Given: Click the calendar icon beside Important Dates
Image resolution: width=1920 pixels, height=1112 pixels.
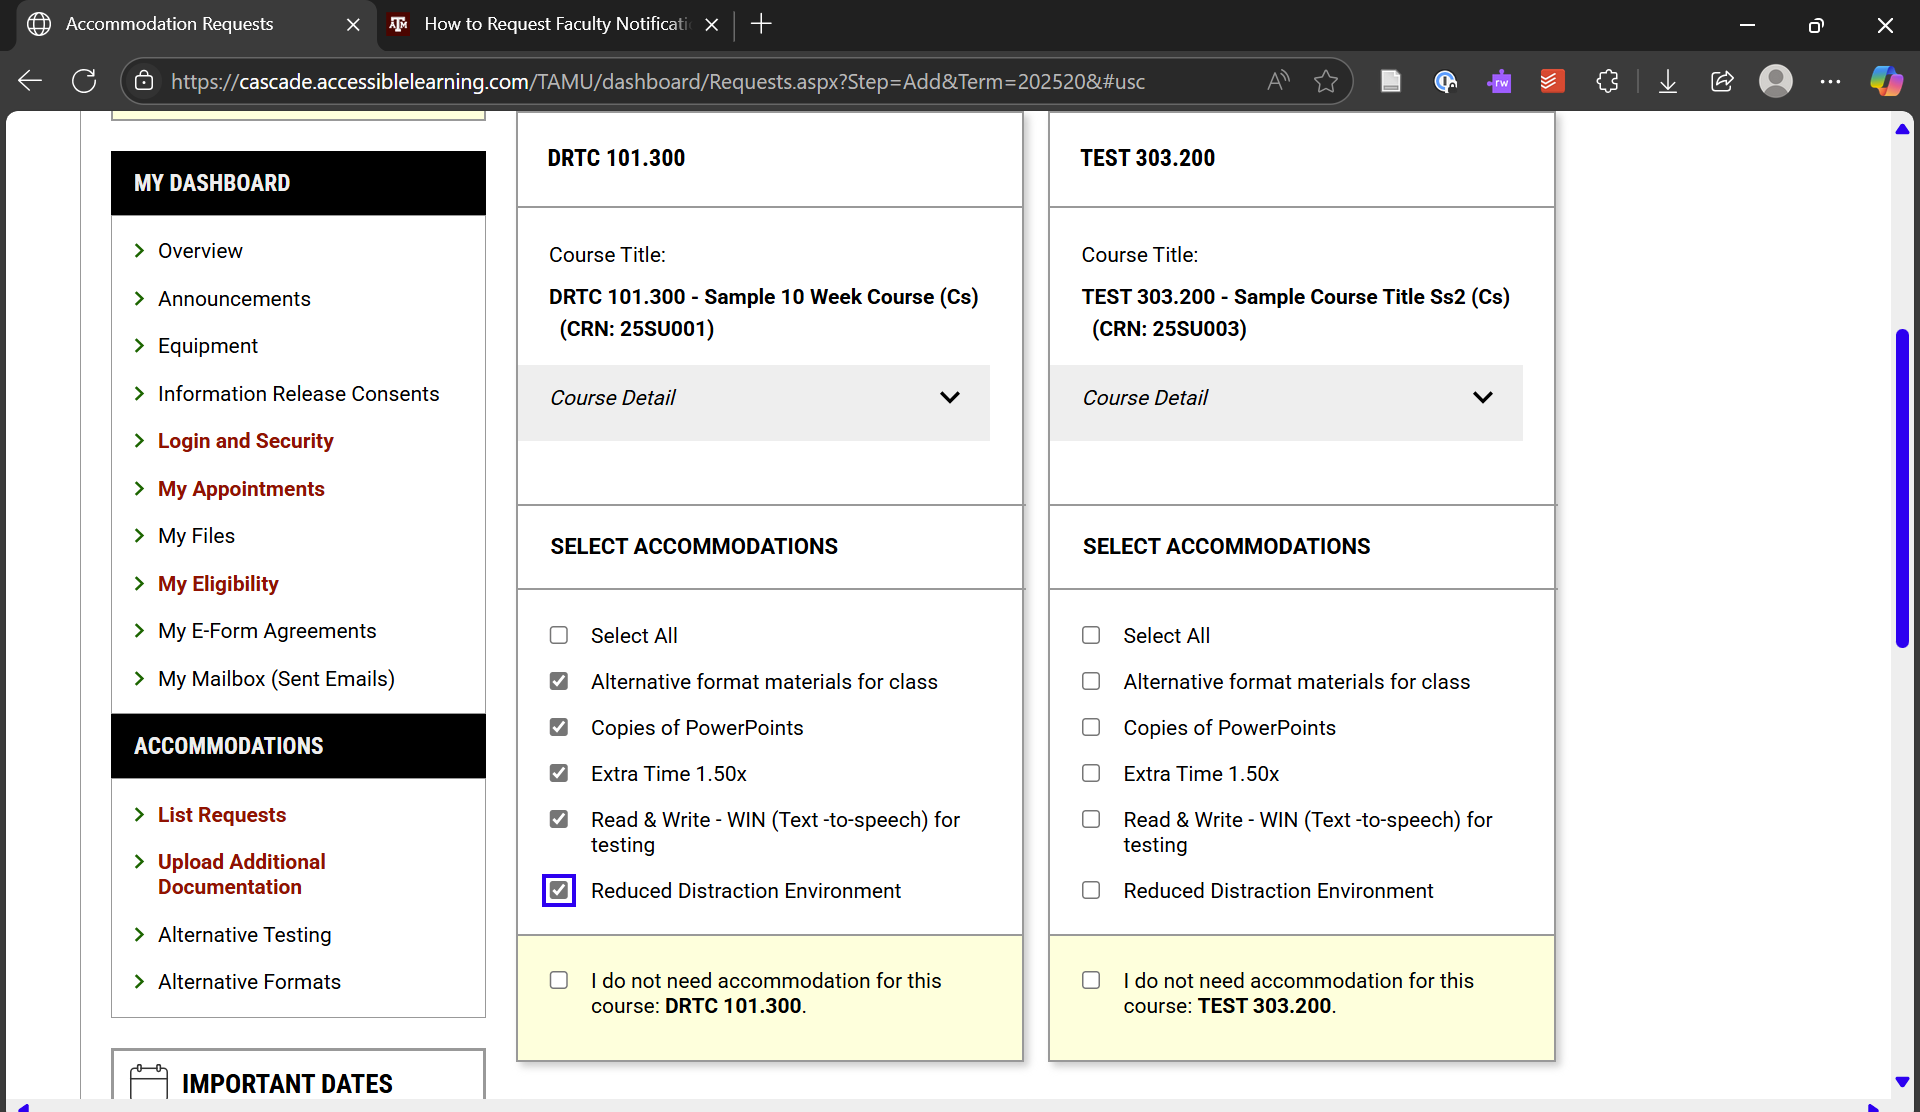Looking at the screenshot, I should coord(149,1082).
